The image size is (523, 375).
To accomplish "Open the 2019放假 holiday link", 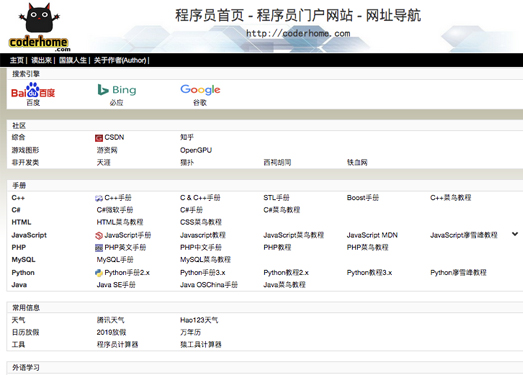I will [x=111, y=332].
